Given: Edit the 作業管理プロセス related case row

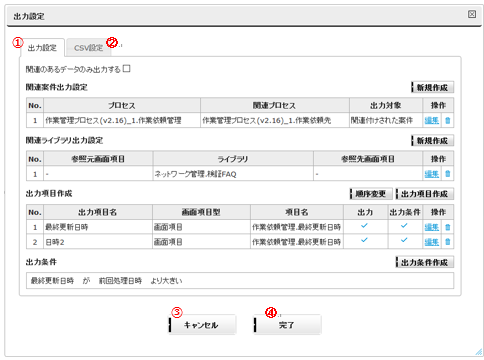Looking at the screenshot, I should click(432, 120).
